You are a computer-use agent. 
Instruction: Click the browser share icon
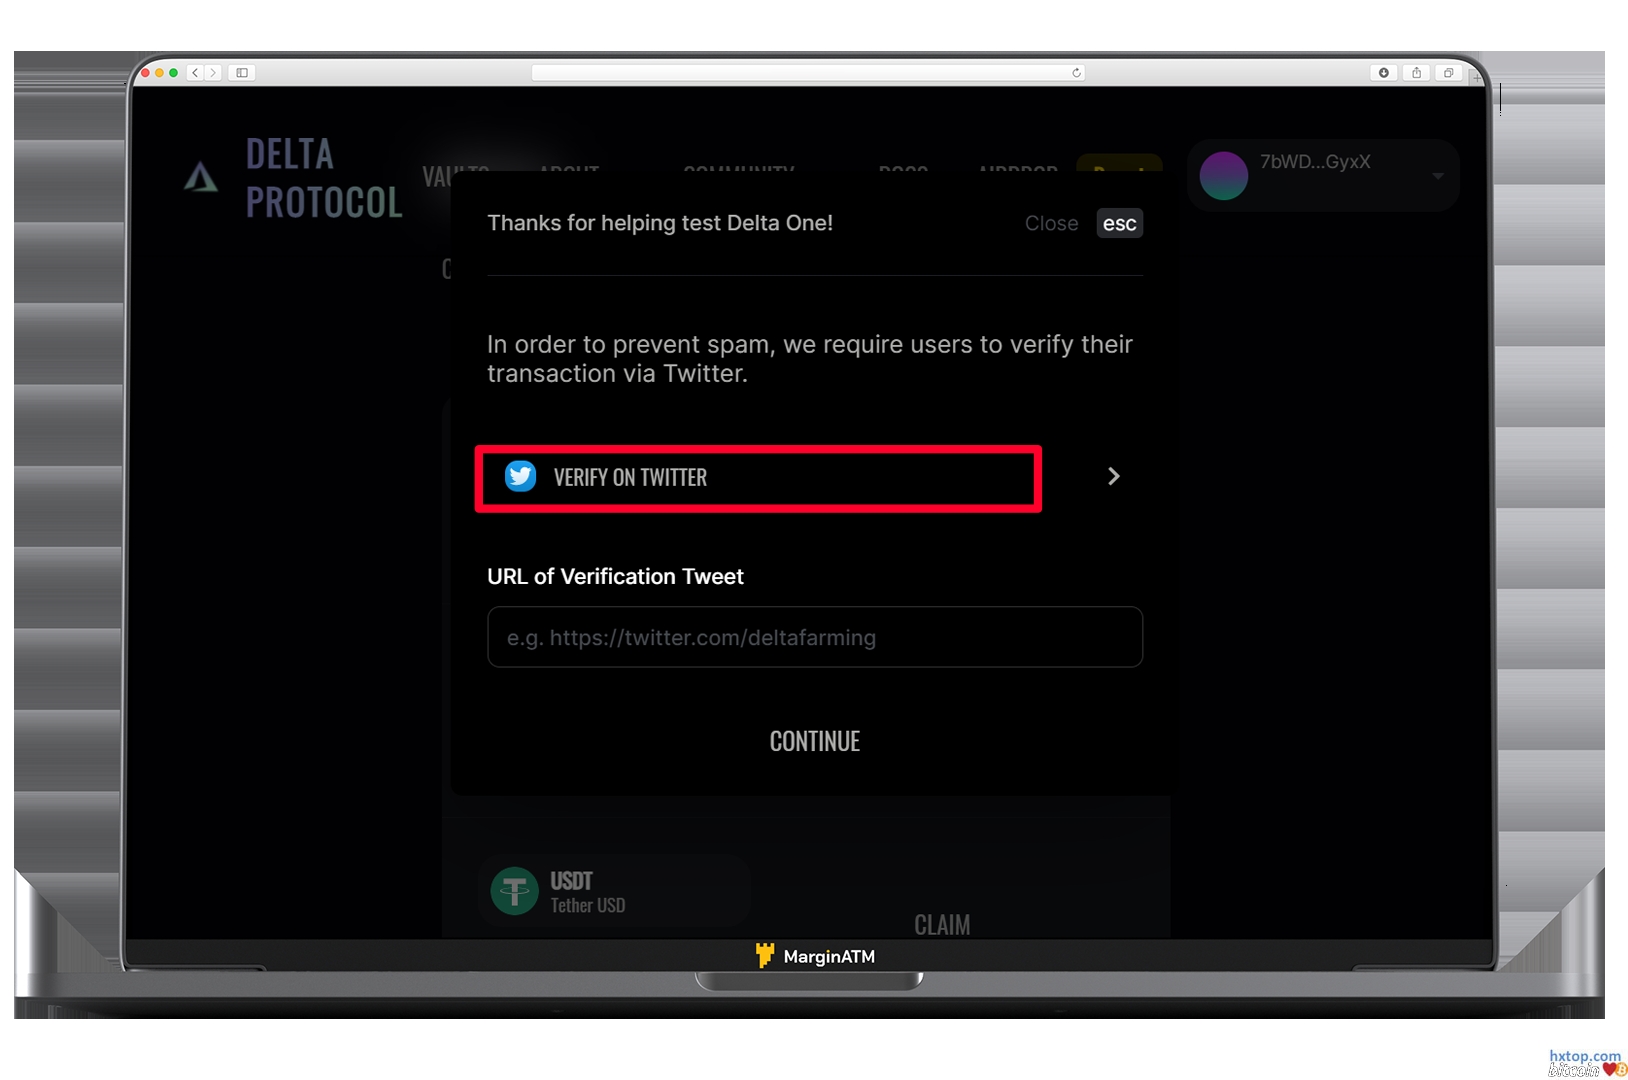click(1416, 73)
